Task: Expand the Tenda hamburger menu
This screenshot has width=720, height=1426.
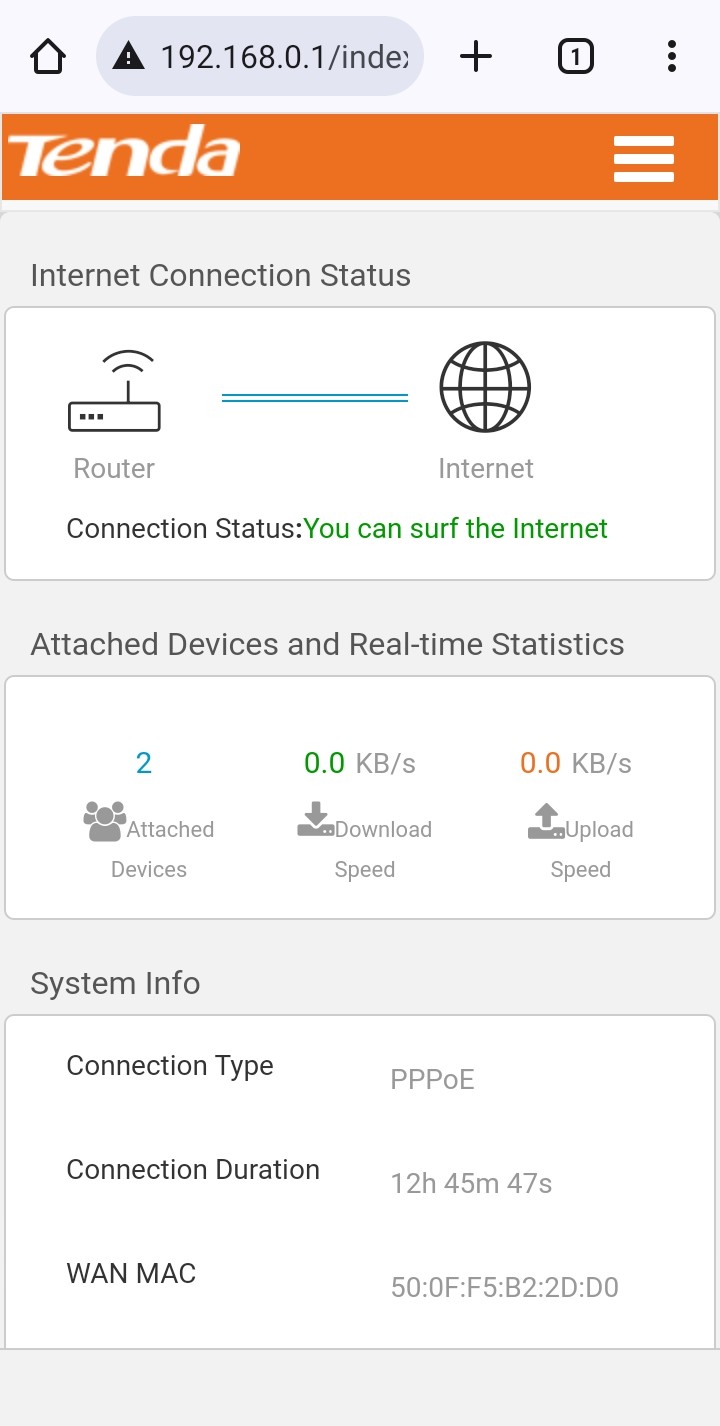Action: coord(643,160)
